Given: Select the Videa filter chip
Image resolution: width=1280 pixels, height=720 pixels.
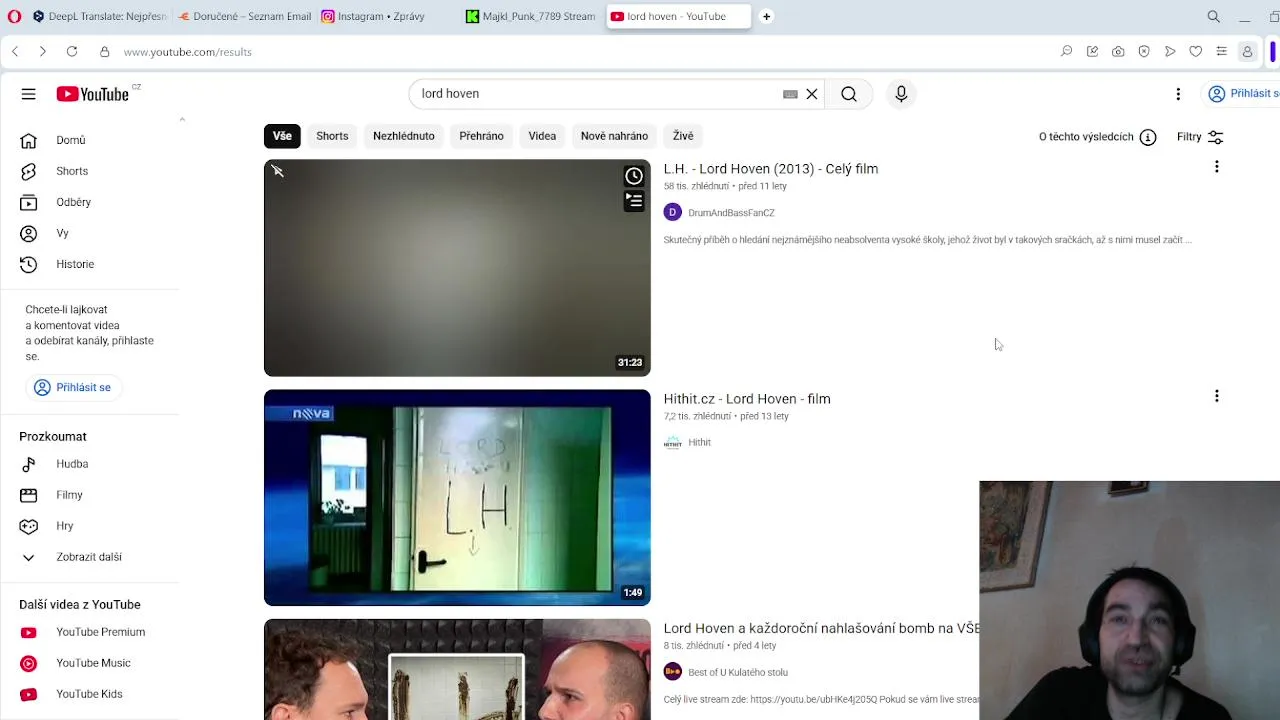Looking at the screenshot, I should tap(542, 136).
